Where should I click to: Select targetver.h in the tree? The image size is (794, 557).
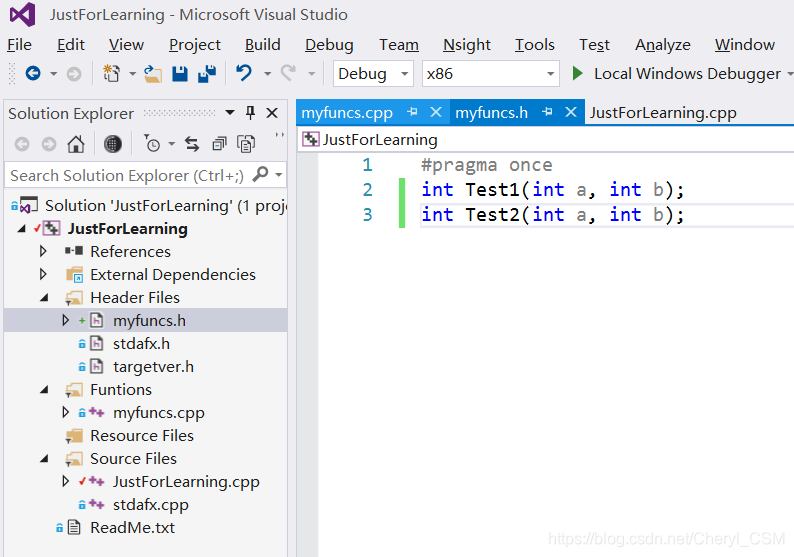(x=153, y=367)
